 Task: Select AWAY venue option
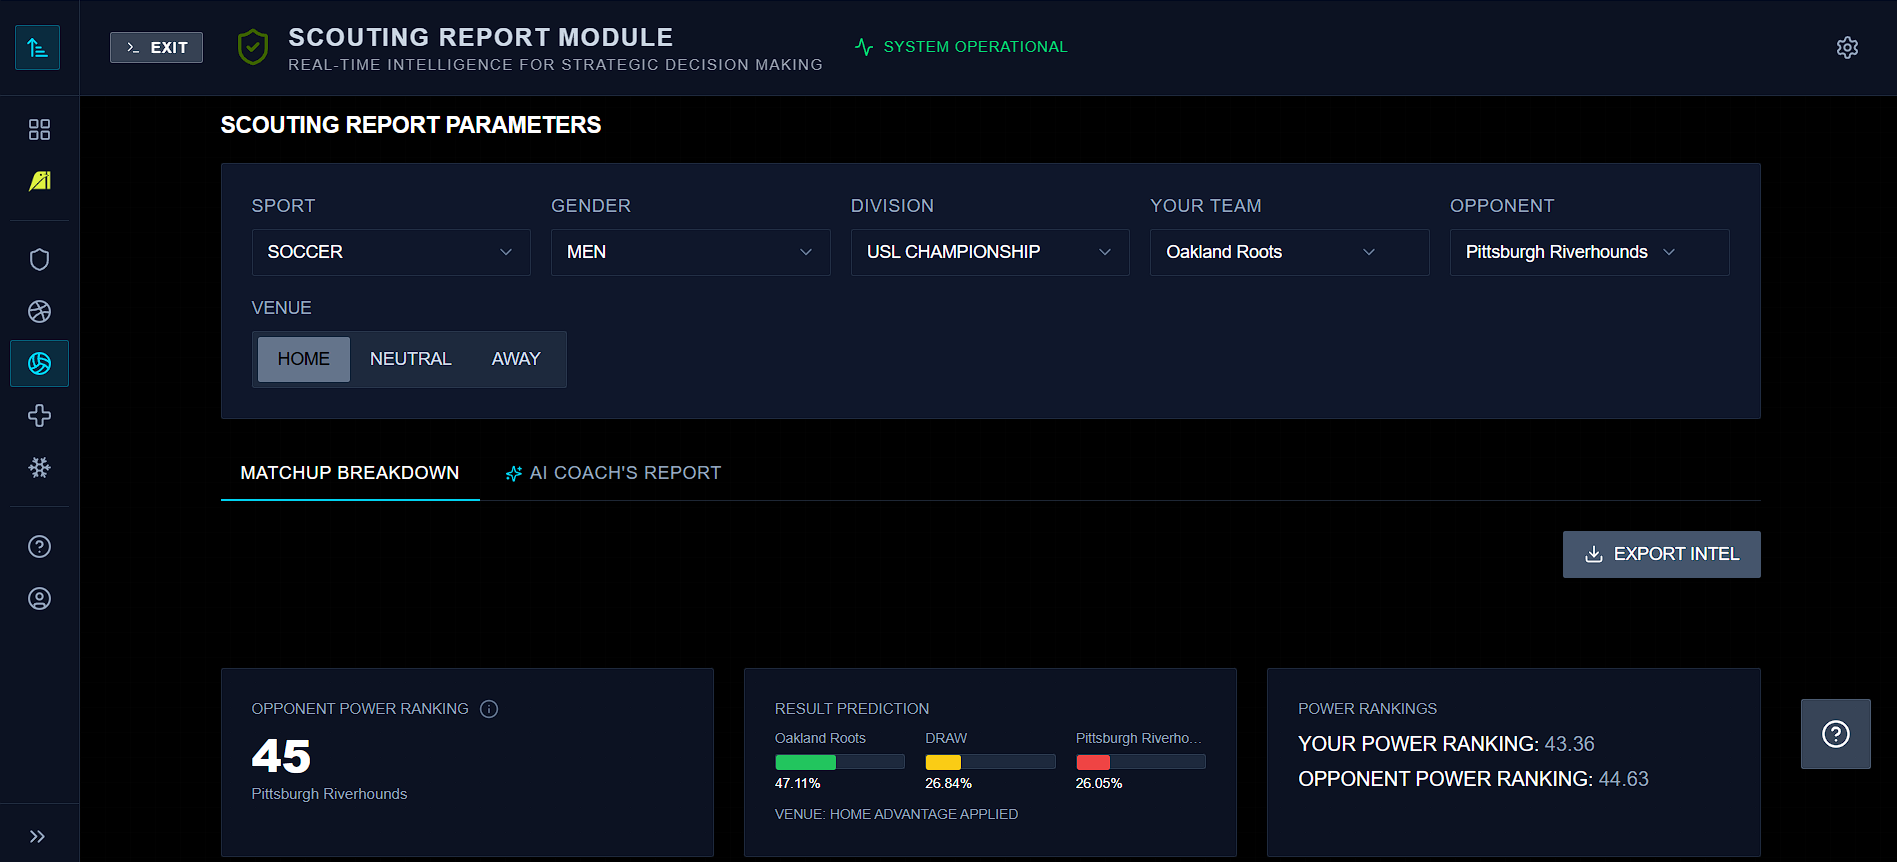[x=516, y=359]
